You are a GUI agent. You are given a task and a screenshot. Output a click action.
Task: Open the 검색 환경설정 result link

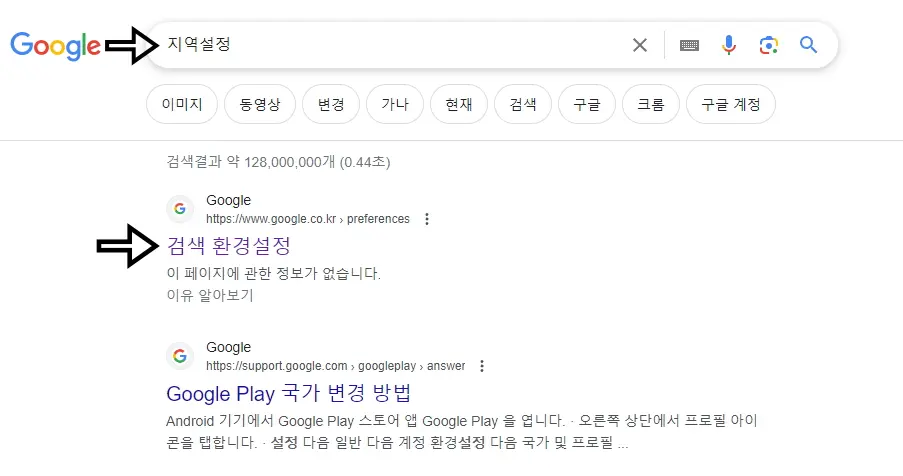pyautogui.click(x=228, y=245)
